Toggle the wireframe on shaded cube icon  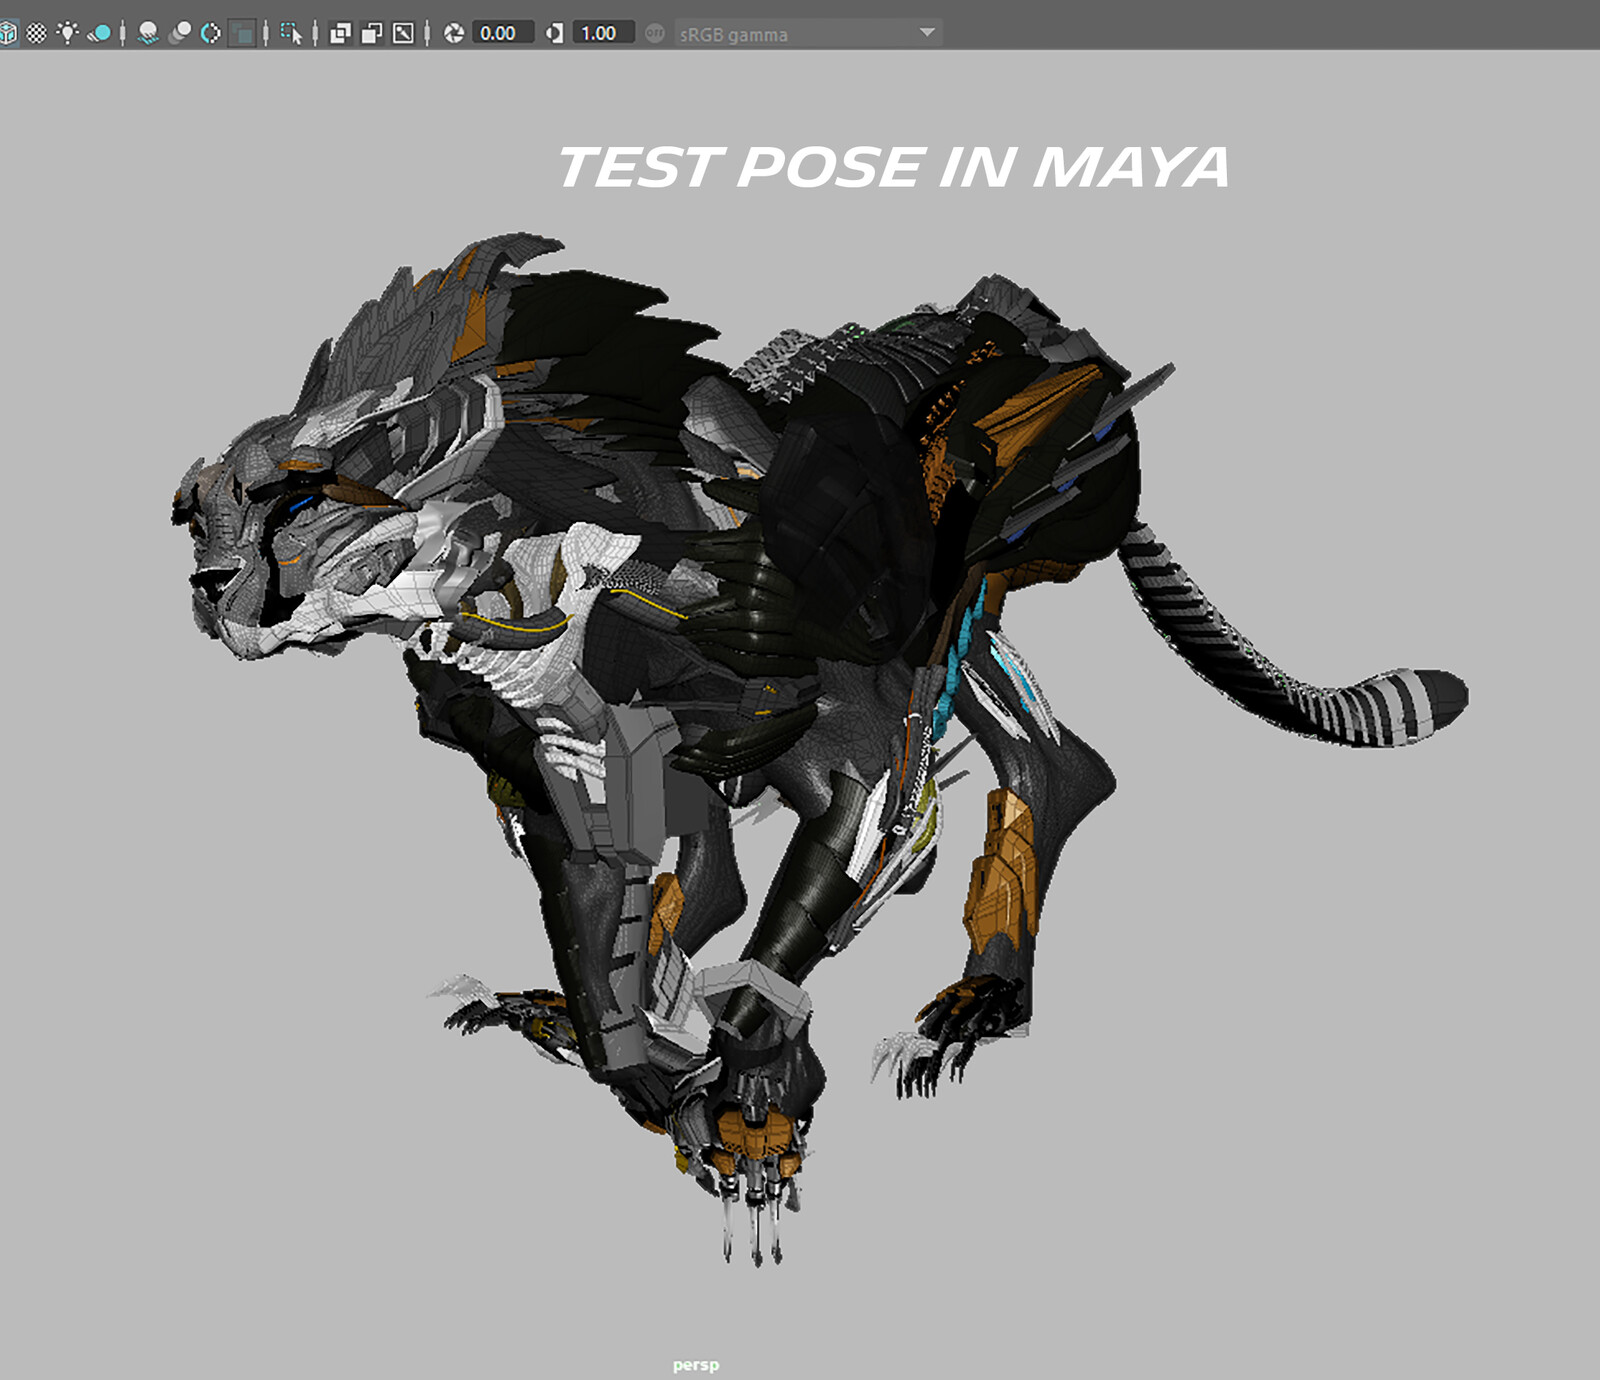(8, 33)
